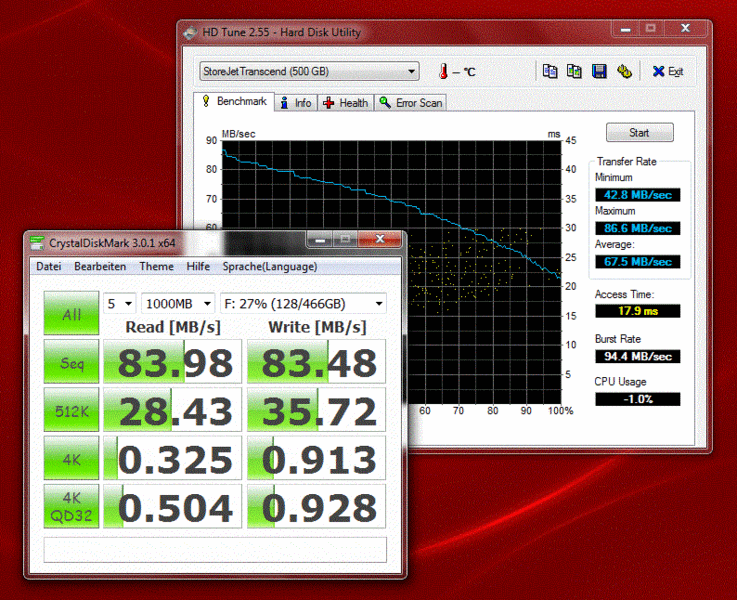
Task: Click the Maximum value 86.6 MB/sec
Action: pos(638,228)
